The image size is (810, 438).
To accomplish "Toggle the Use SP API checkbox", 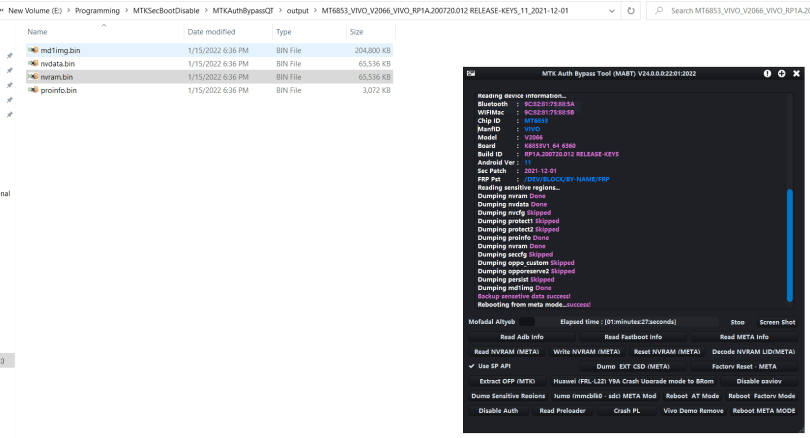I will coord(472,366).
